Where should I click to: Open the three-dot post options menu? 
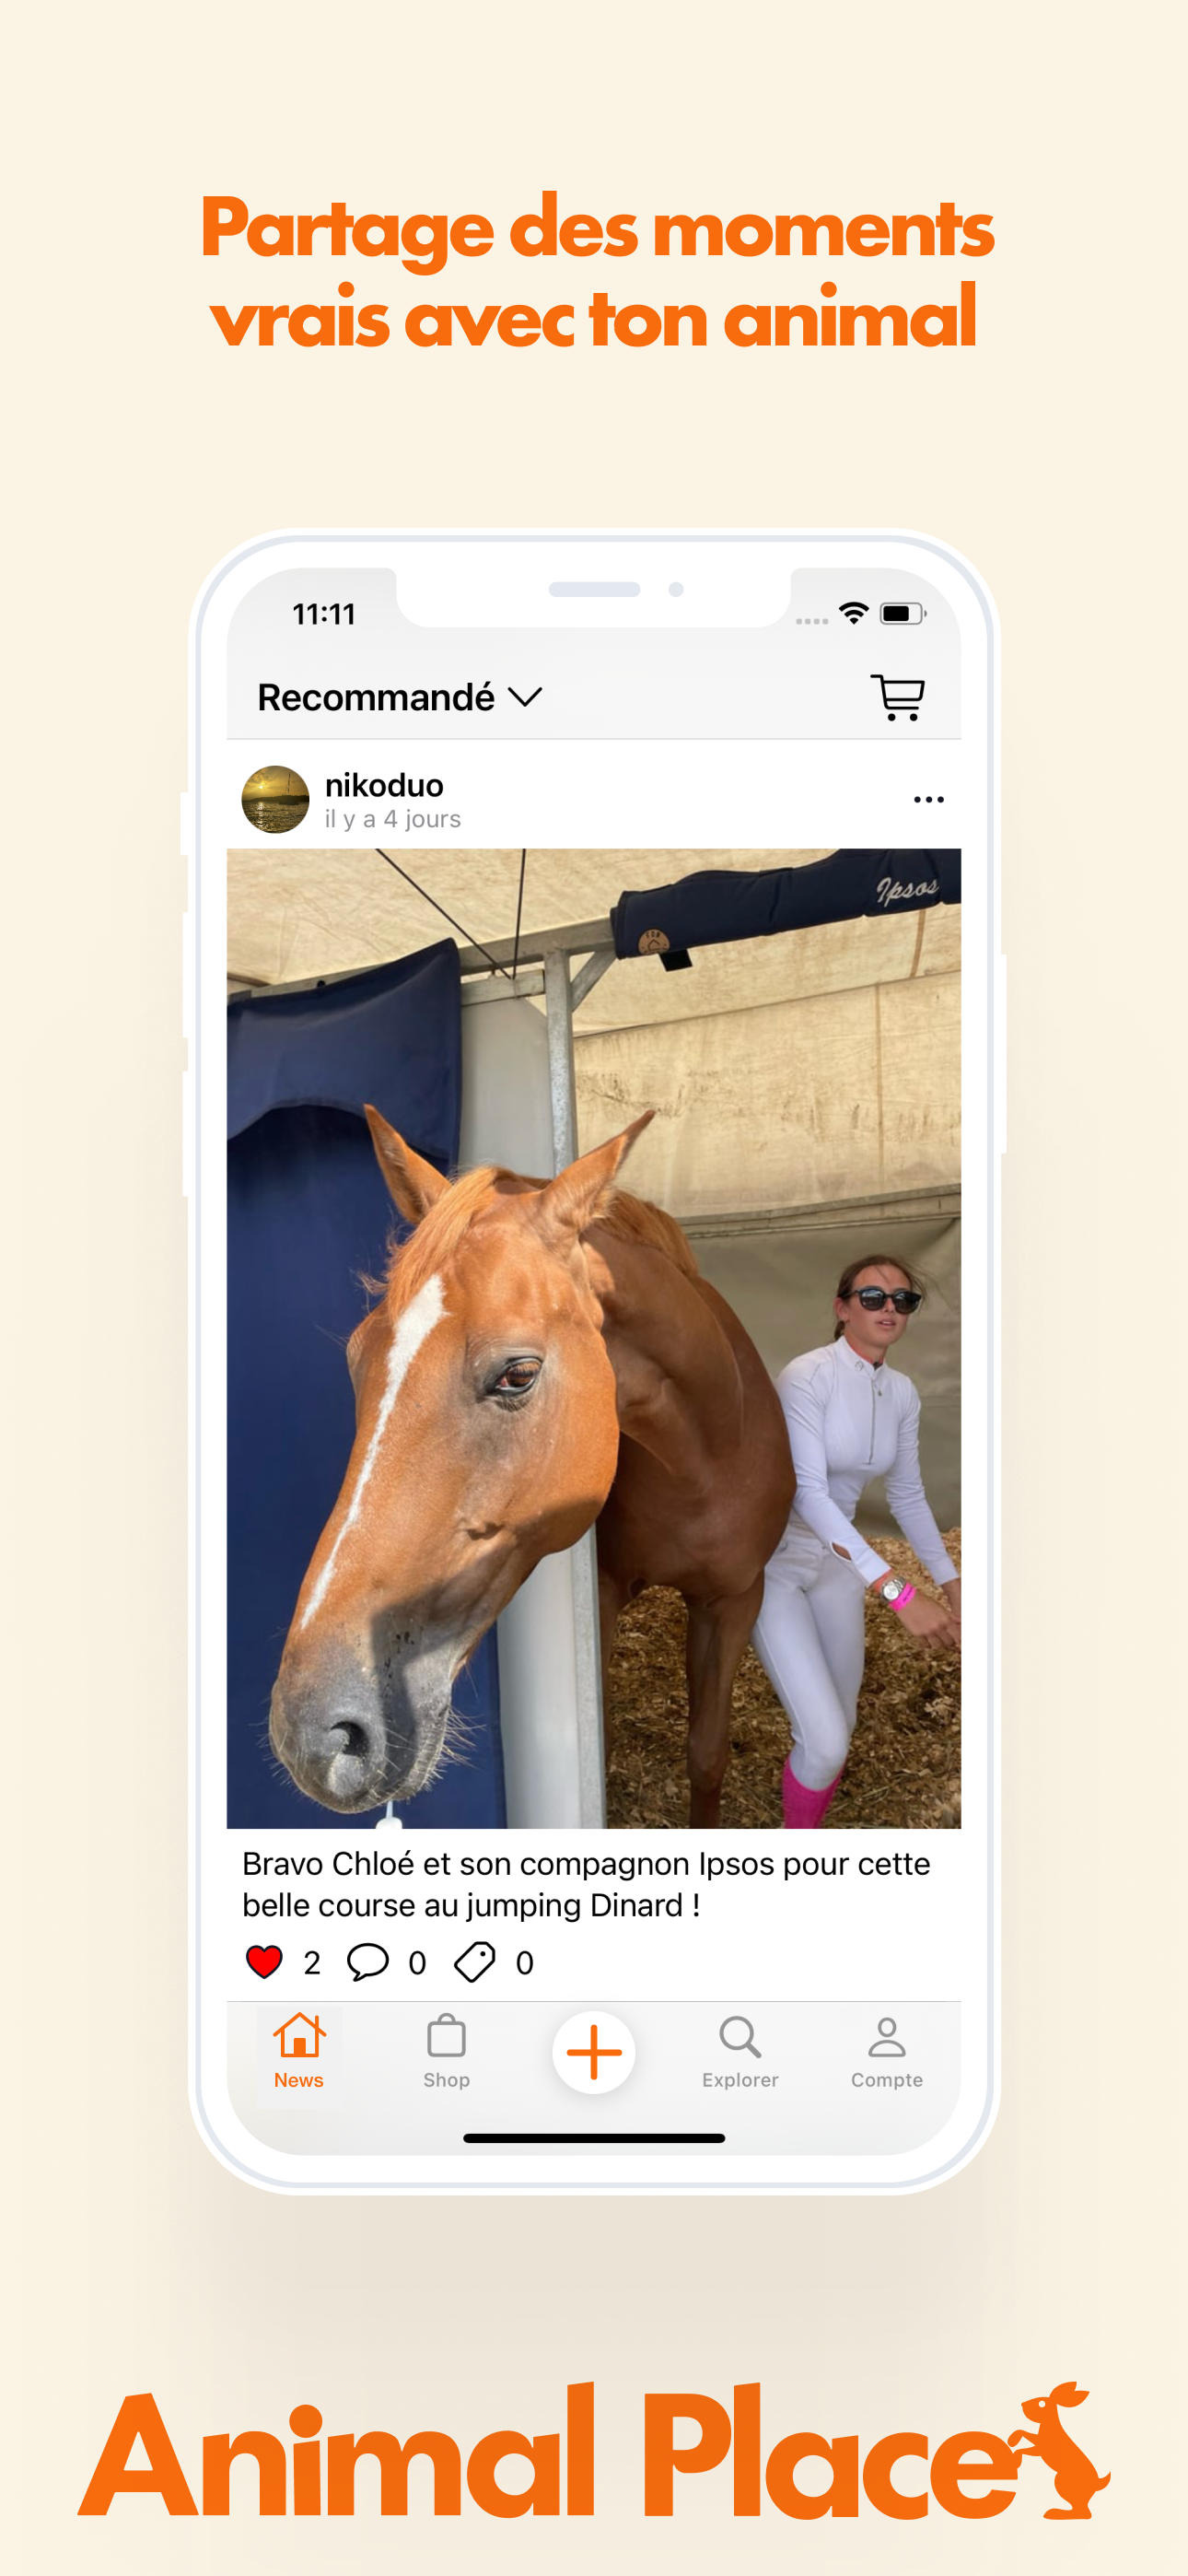928,799
